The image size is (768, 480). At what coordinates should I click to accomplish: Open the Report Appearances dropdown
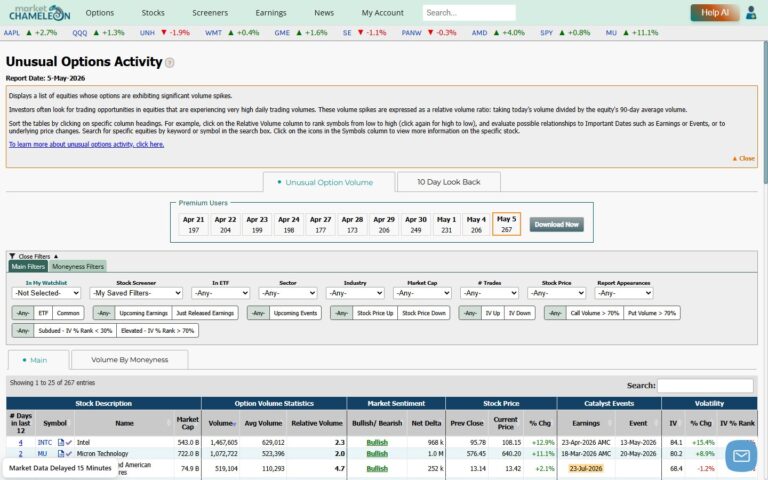[x=624, y=293]
